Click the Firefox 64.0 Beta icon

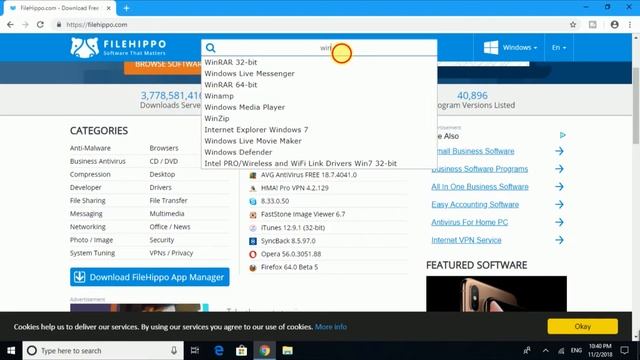click(253, 268)
